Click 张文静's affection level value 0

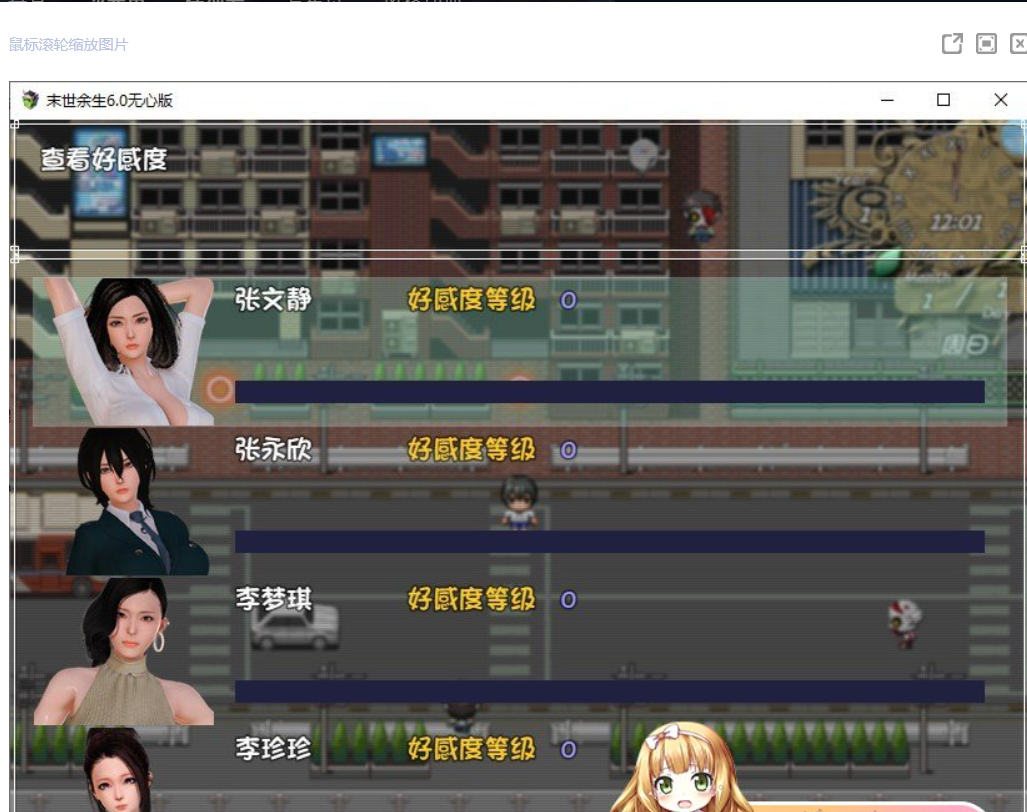[x=568, y=300]
